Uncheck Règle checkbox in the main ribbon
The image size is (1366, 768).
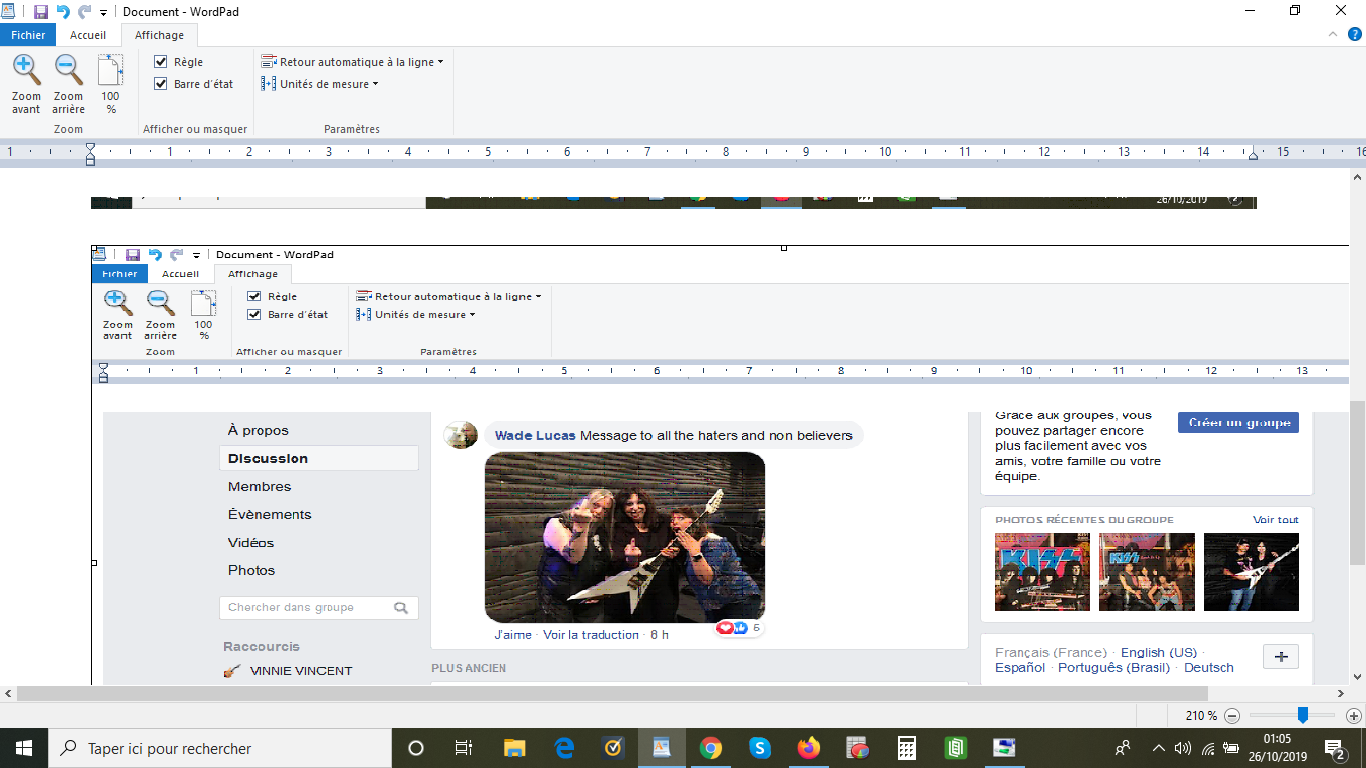click(160, 62)
